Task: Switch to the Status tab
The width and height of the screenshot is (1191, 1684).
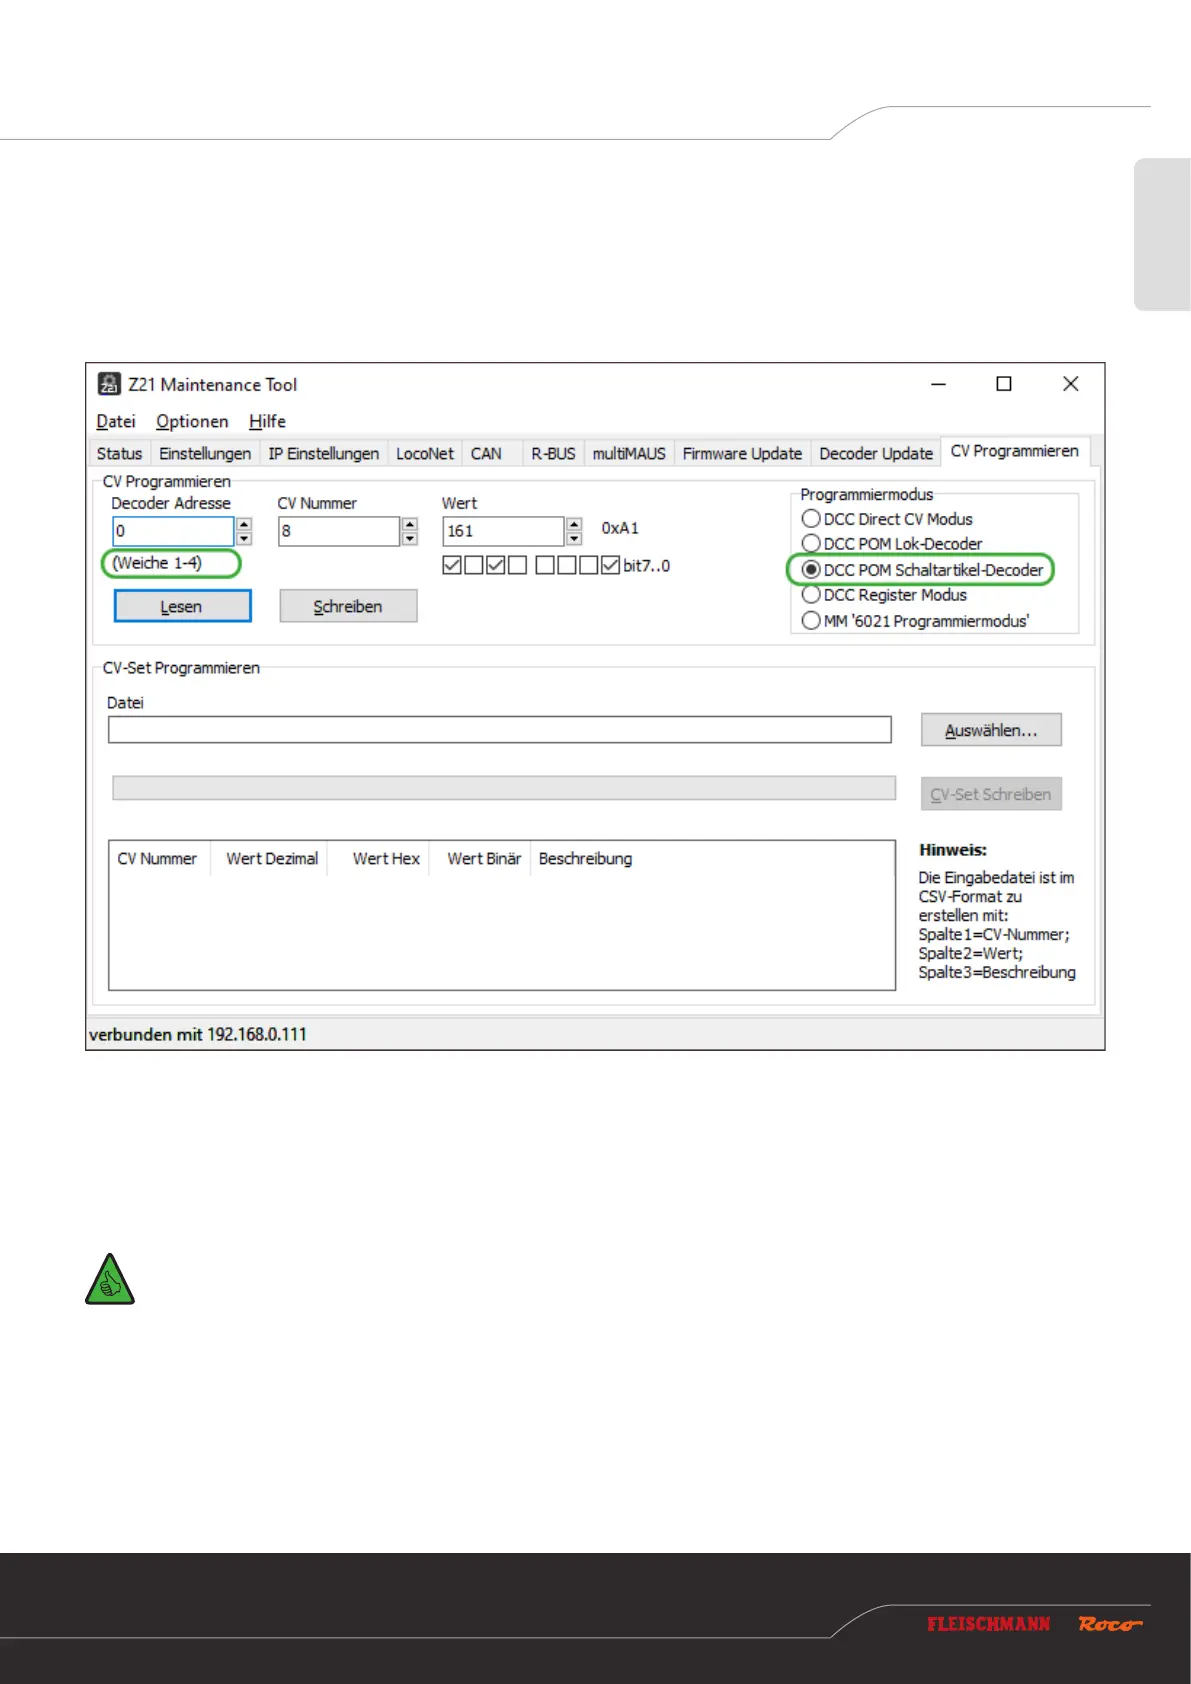Action: click(119, 454)
